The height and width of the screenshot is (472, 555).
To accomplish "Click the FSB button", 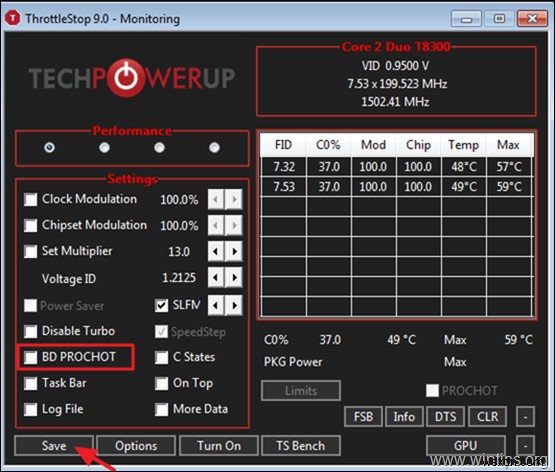I will 364,417.
